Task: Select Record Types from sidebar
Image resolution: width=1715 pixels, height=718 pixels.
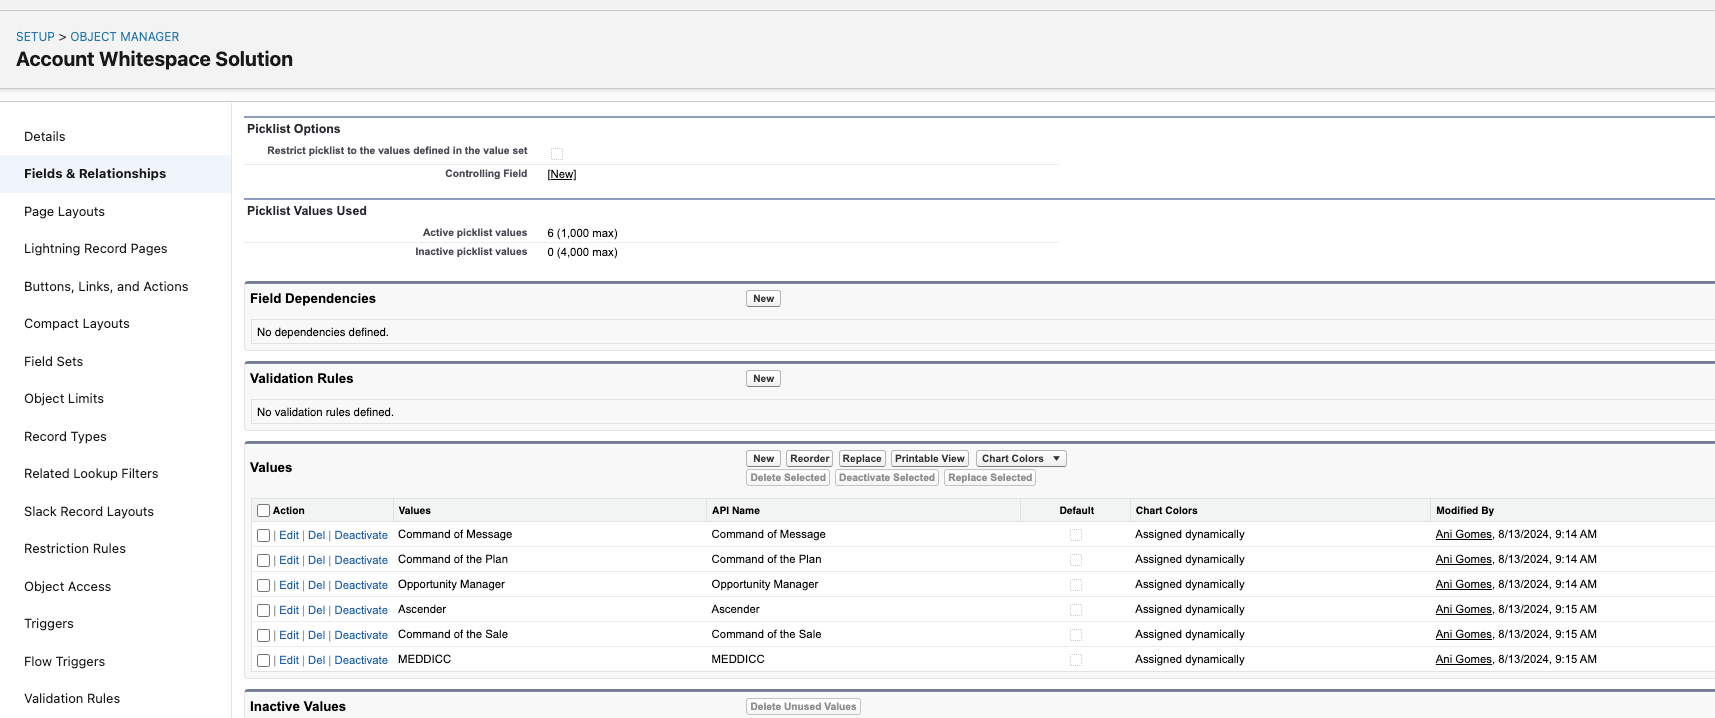Action: 65,437
